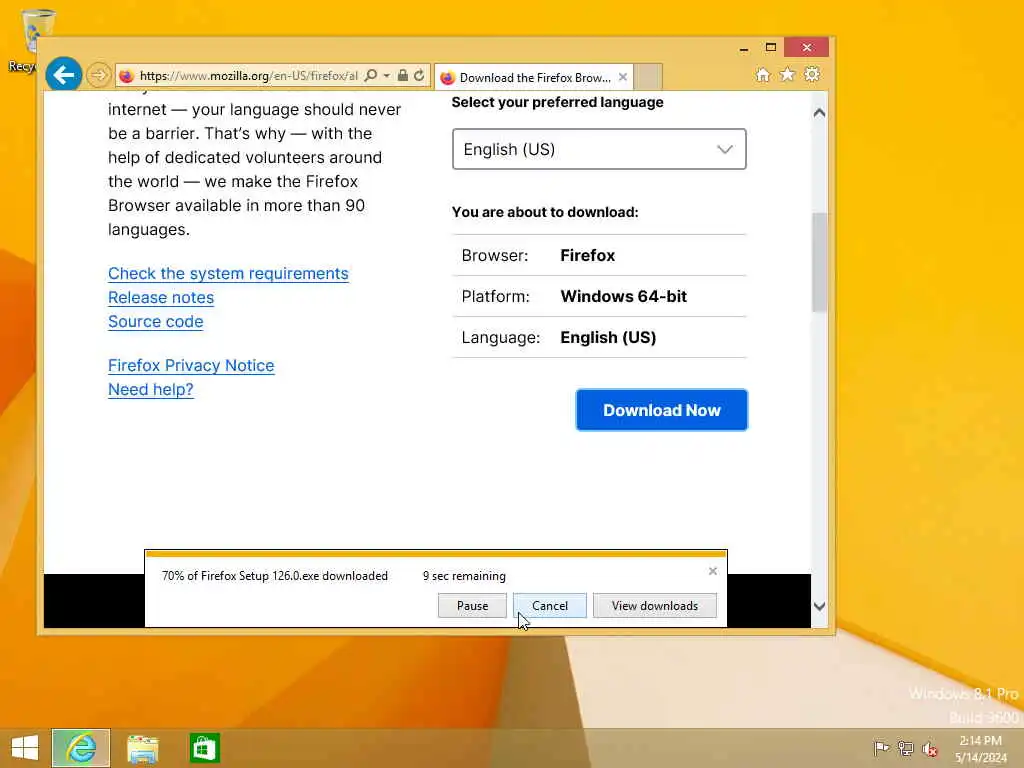The image size is (1024, 768).
Task: Click "70% of Firefox Setup 126.0.exe downloaded" text
Action: (x=275, y=576)
